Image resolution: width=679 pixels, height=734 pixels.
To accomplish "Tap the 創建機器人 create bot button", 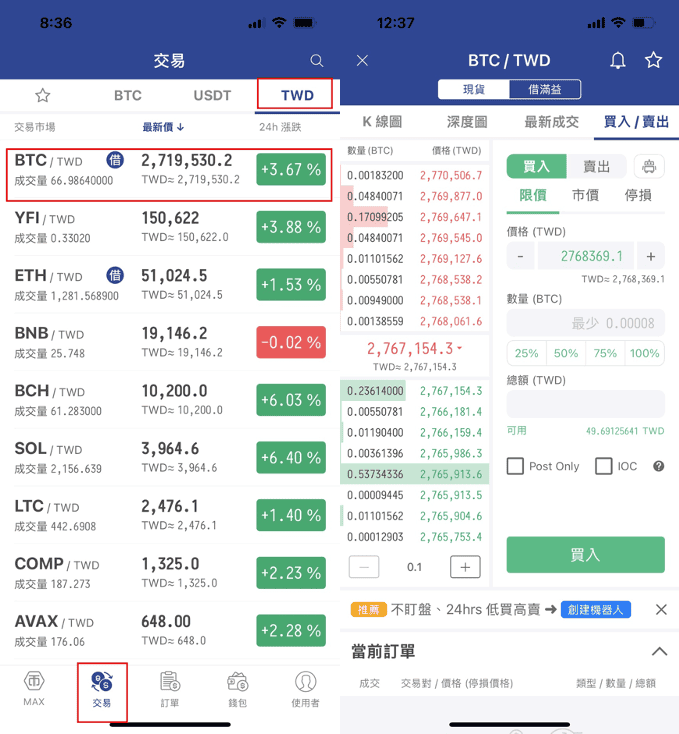I will [x=596, y=609].
